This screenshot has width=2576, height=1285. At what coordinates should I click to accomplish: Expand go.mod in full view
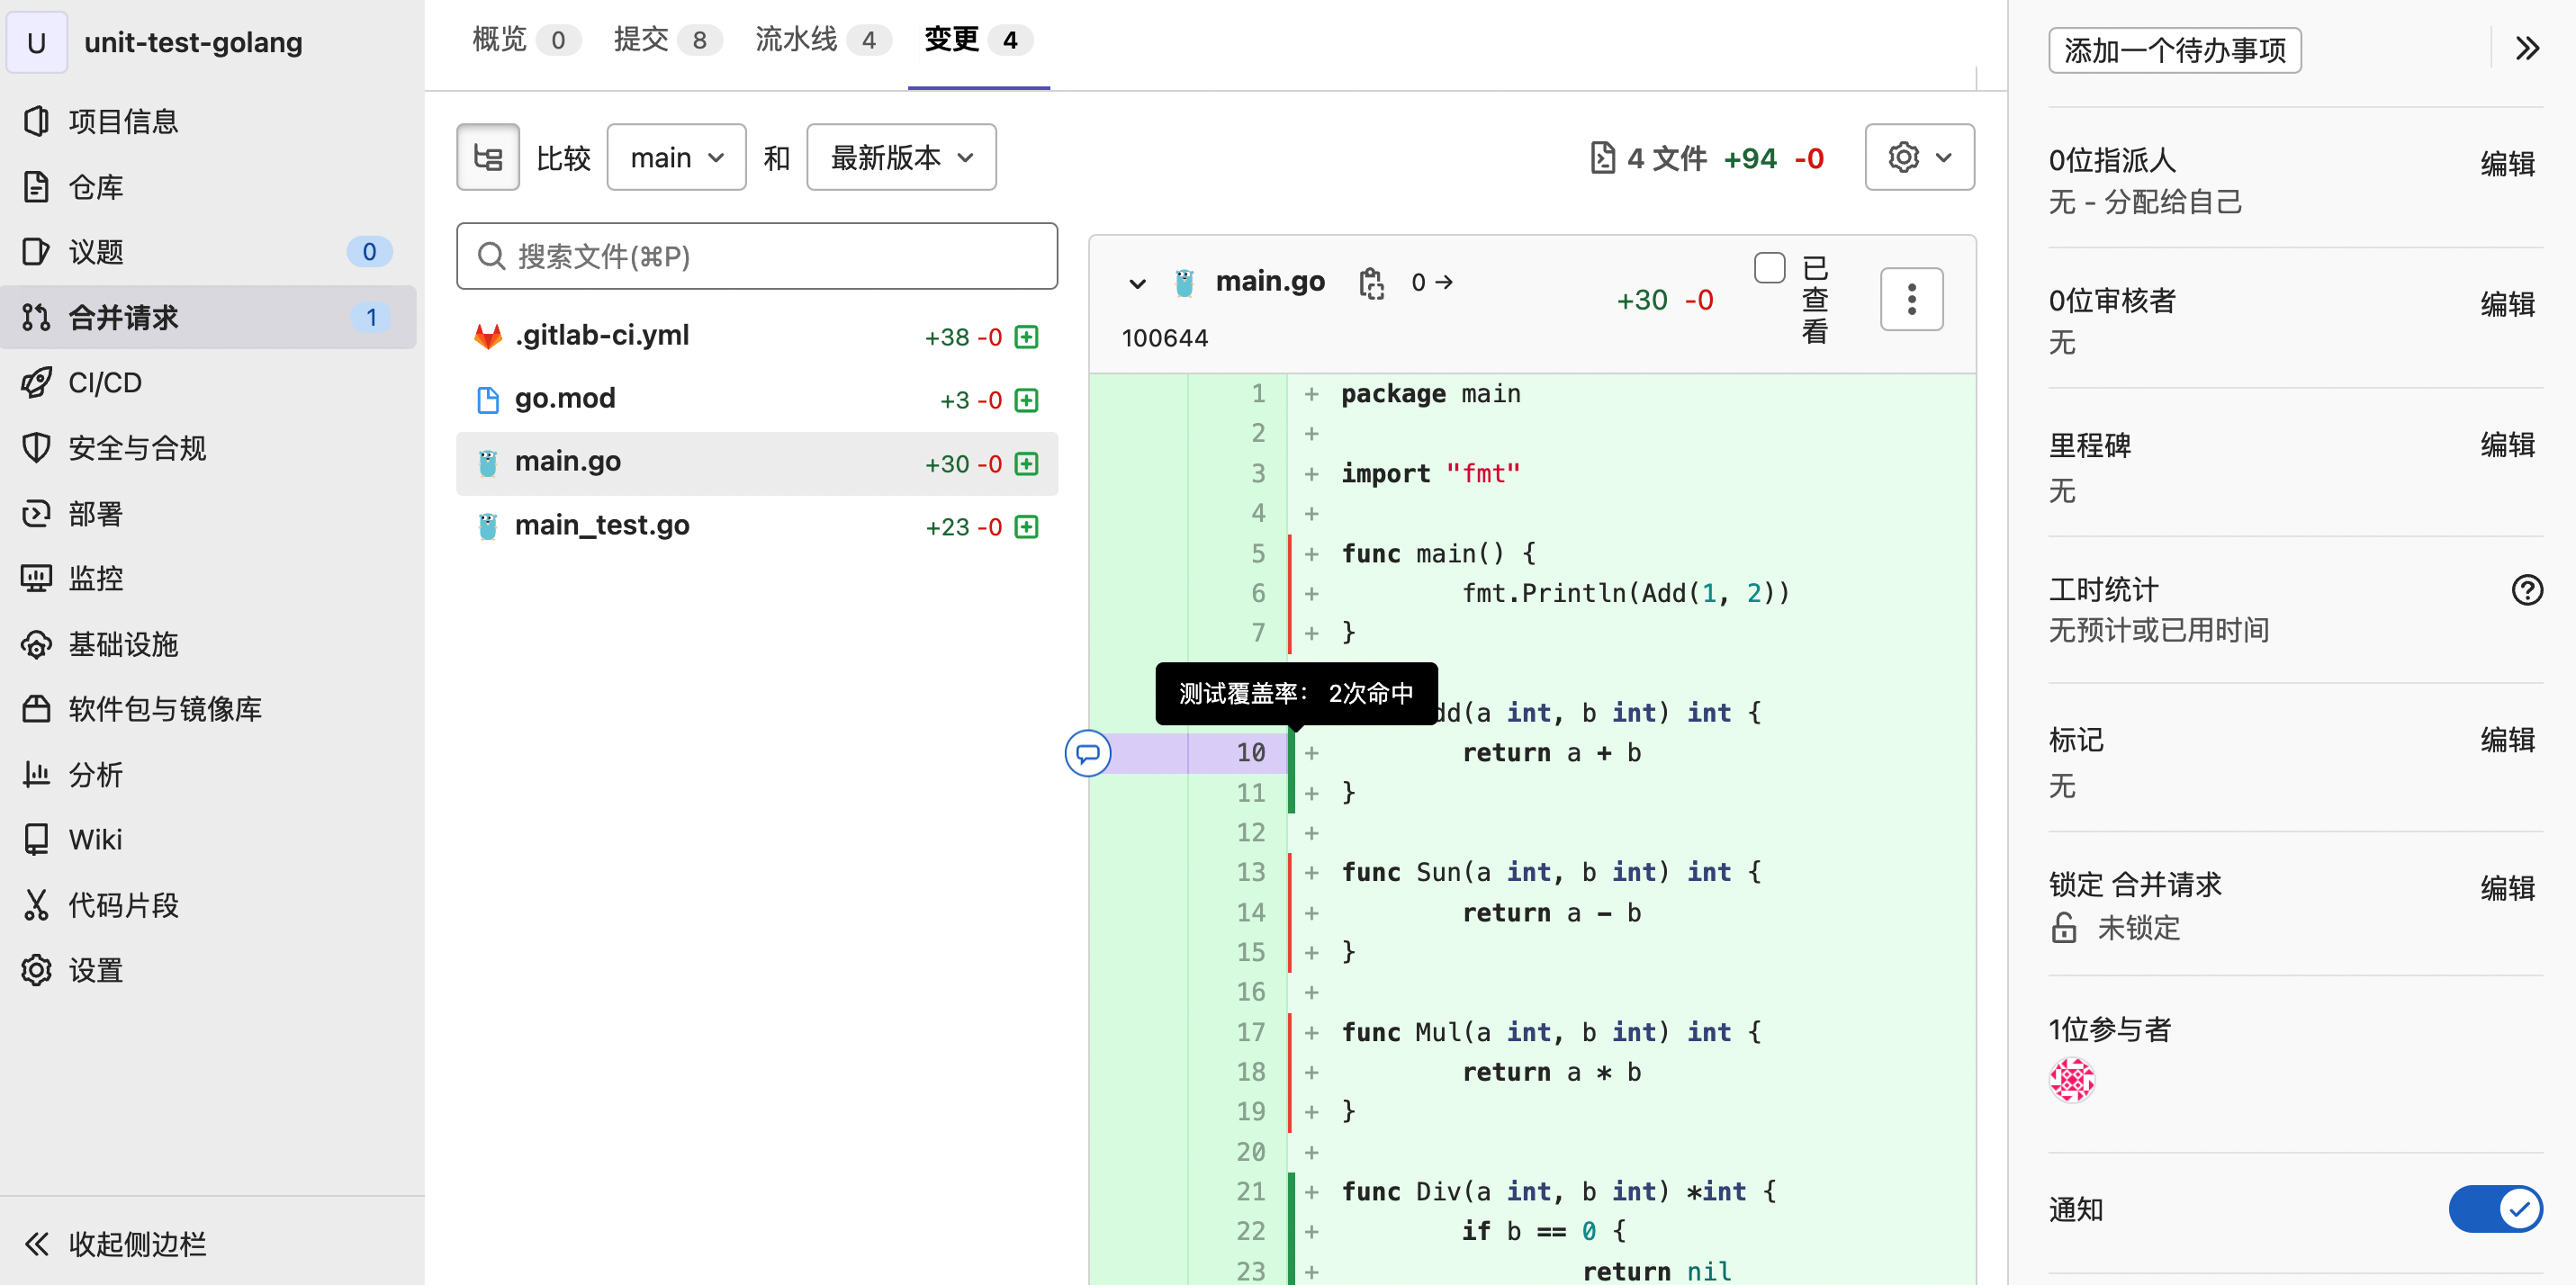tap(1026, 400)
